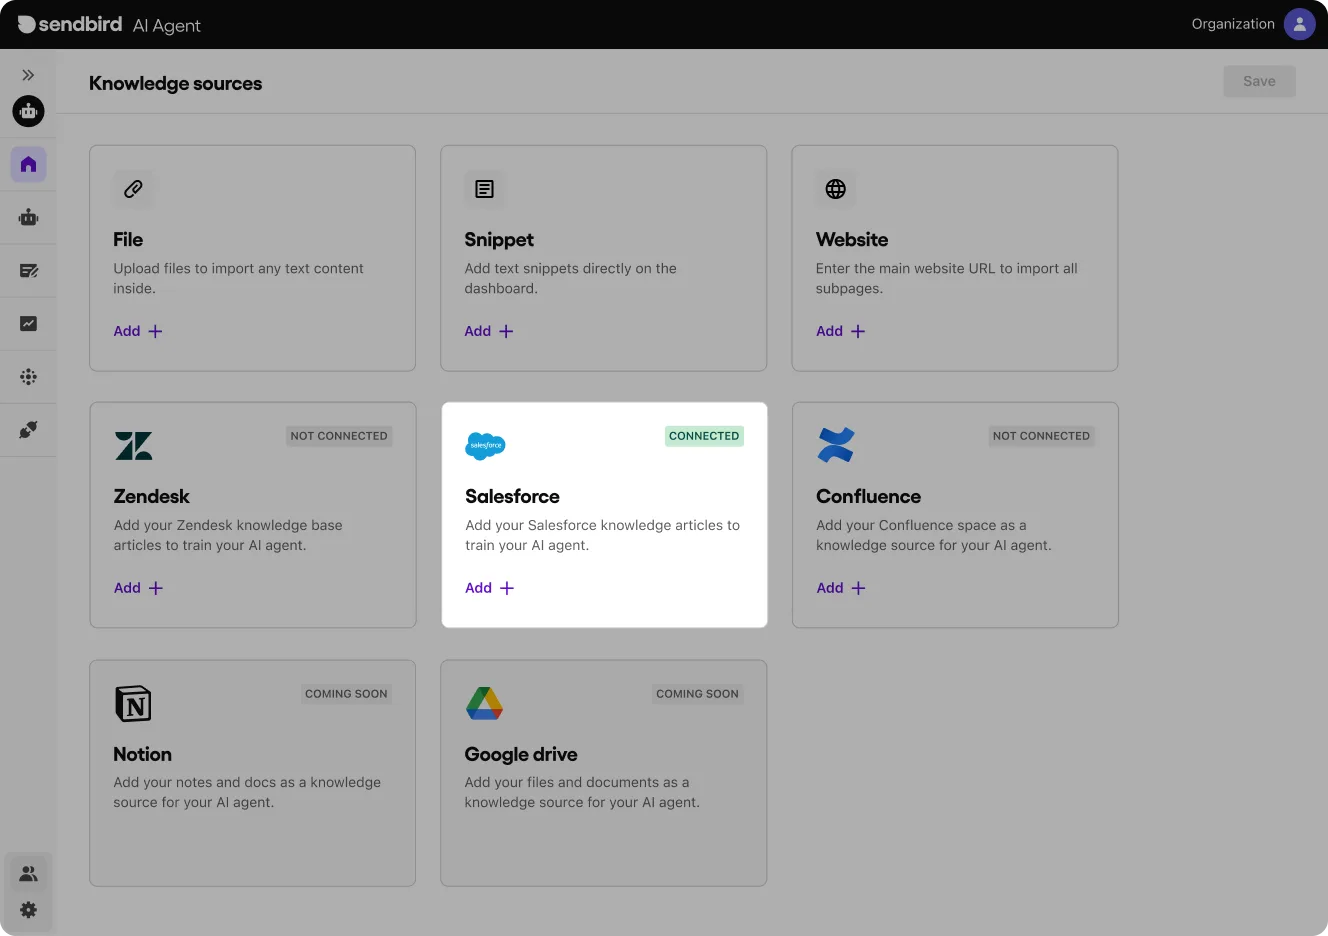Click 'Enter the main website URL' description
The width and height of the screenshot is (1328, 936).
[x=946, y=278]
